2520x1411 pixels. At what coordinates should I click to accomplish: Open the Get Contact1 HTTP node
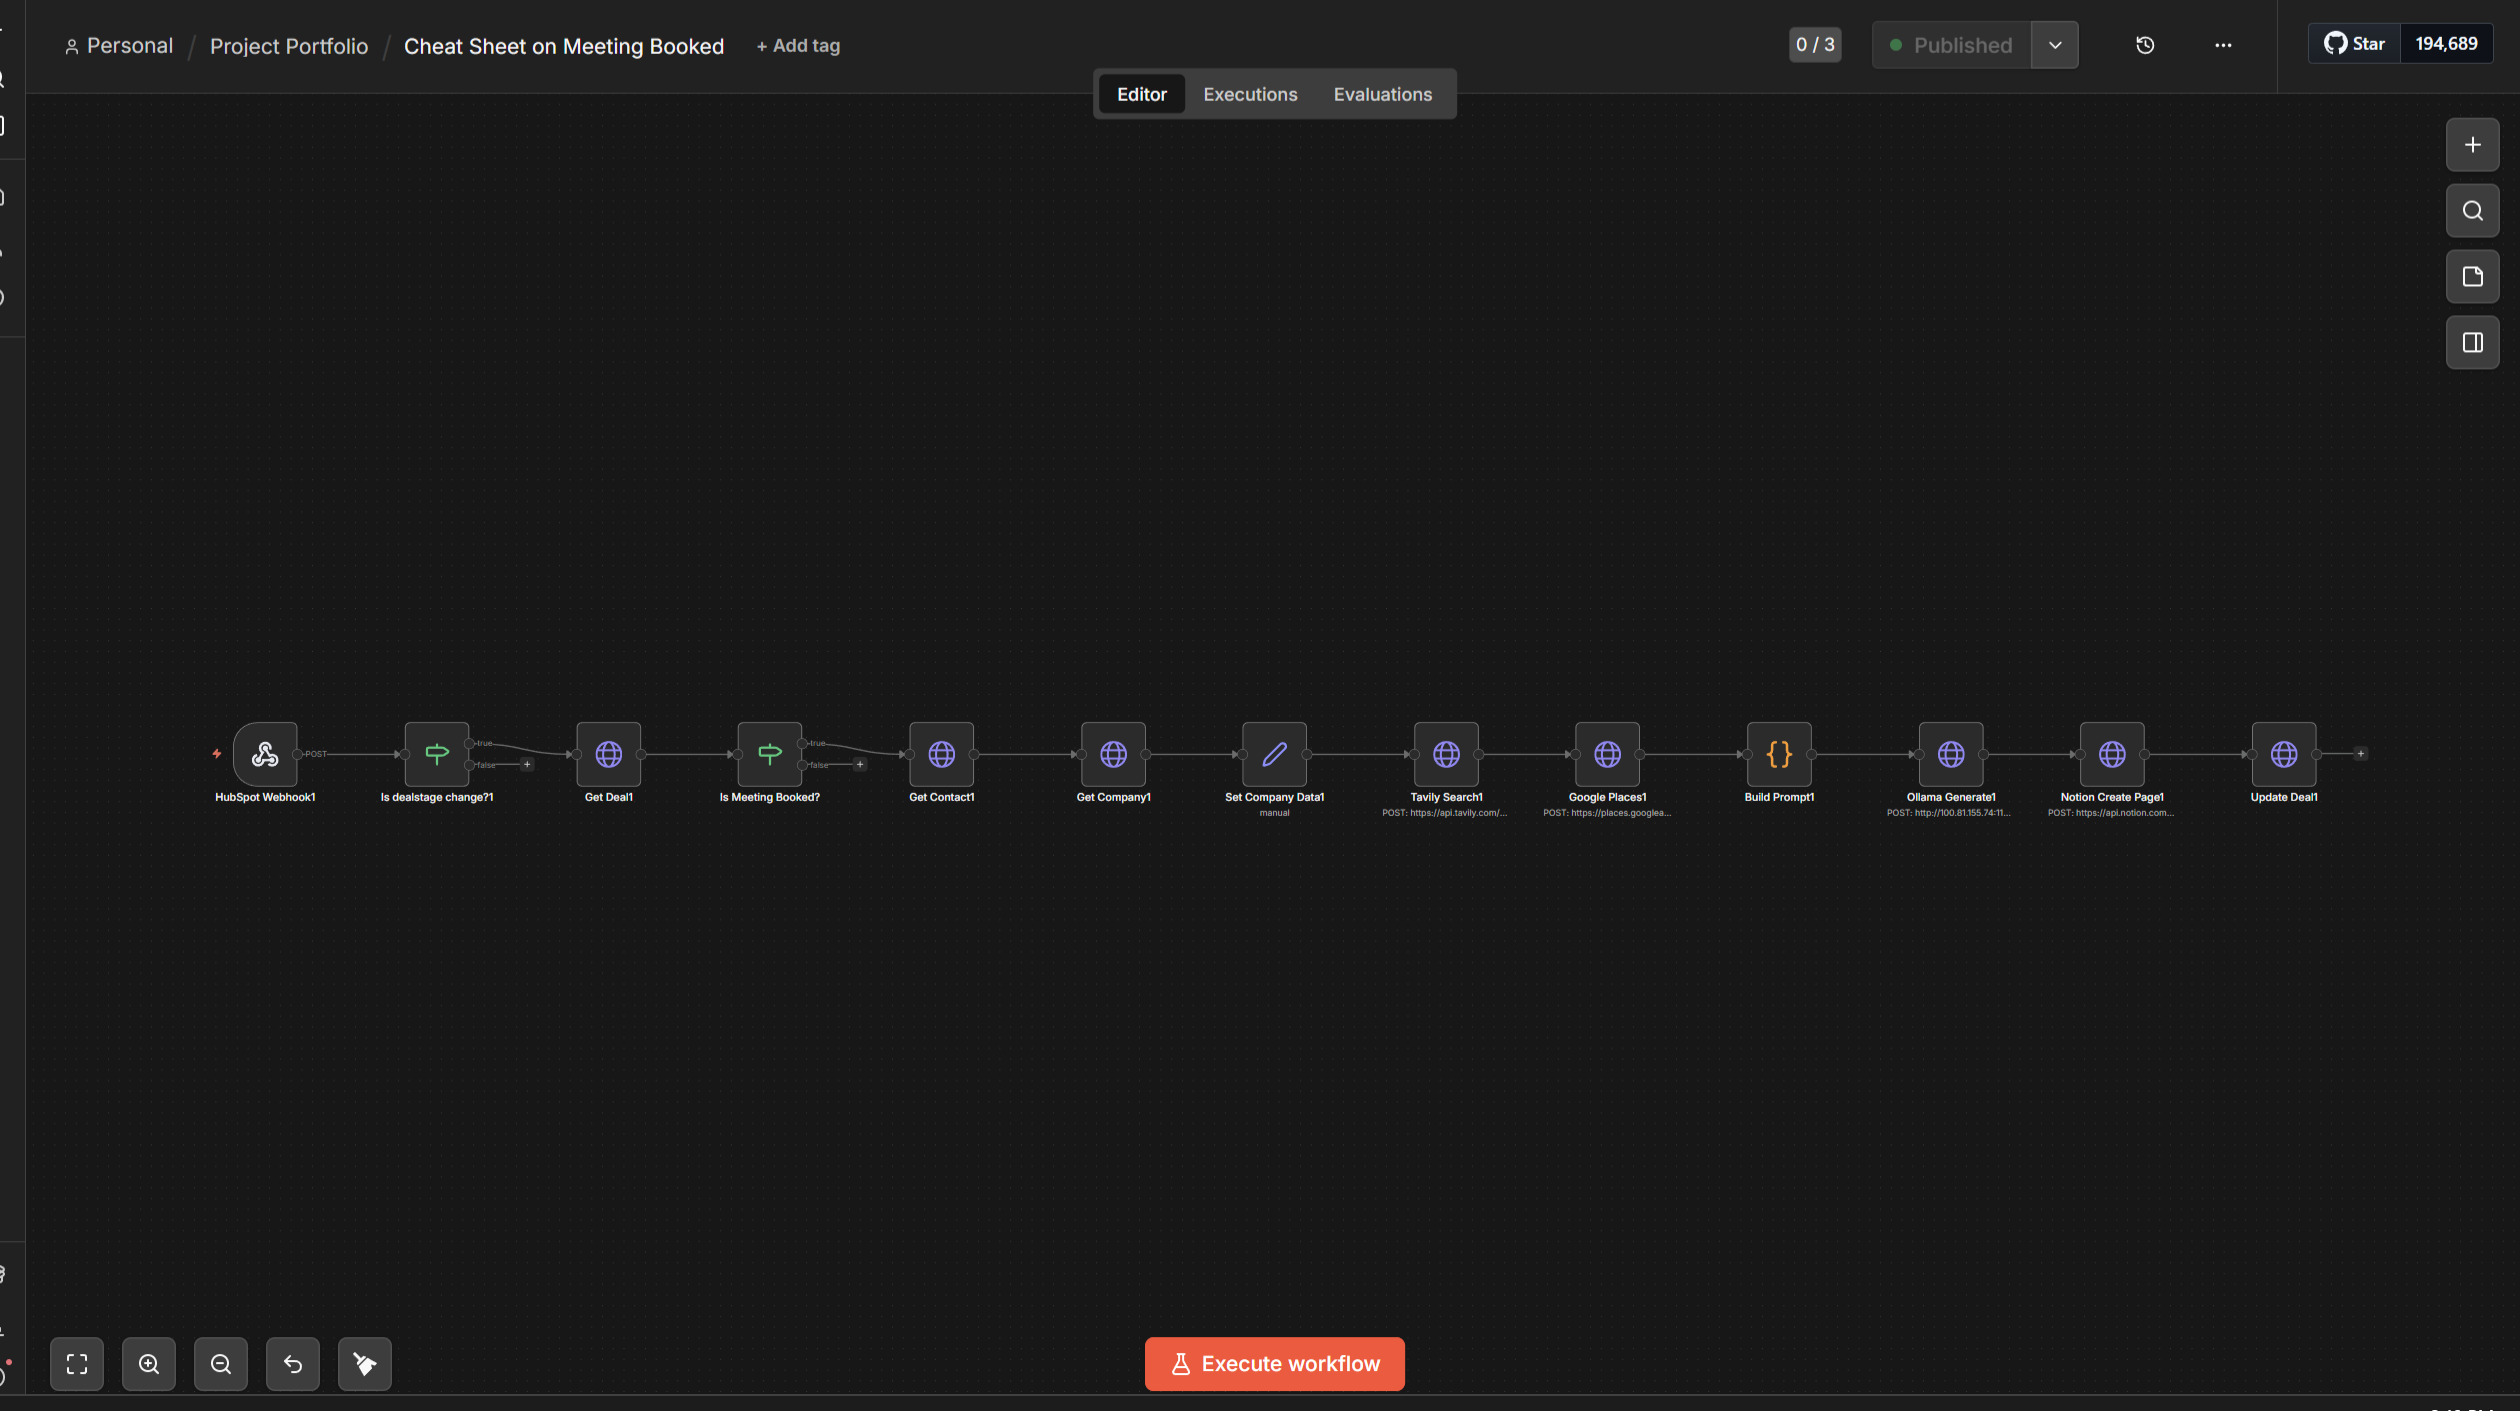pos(942,754)
